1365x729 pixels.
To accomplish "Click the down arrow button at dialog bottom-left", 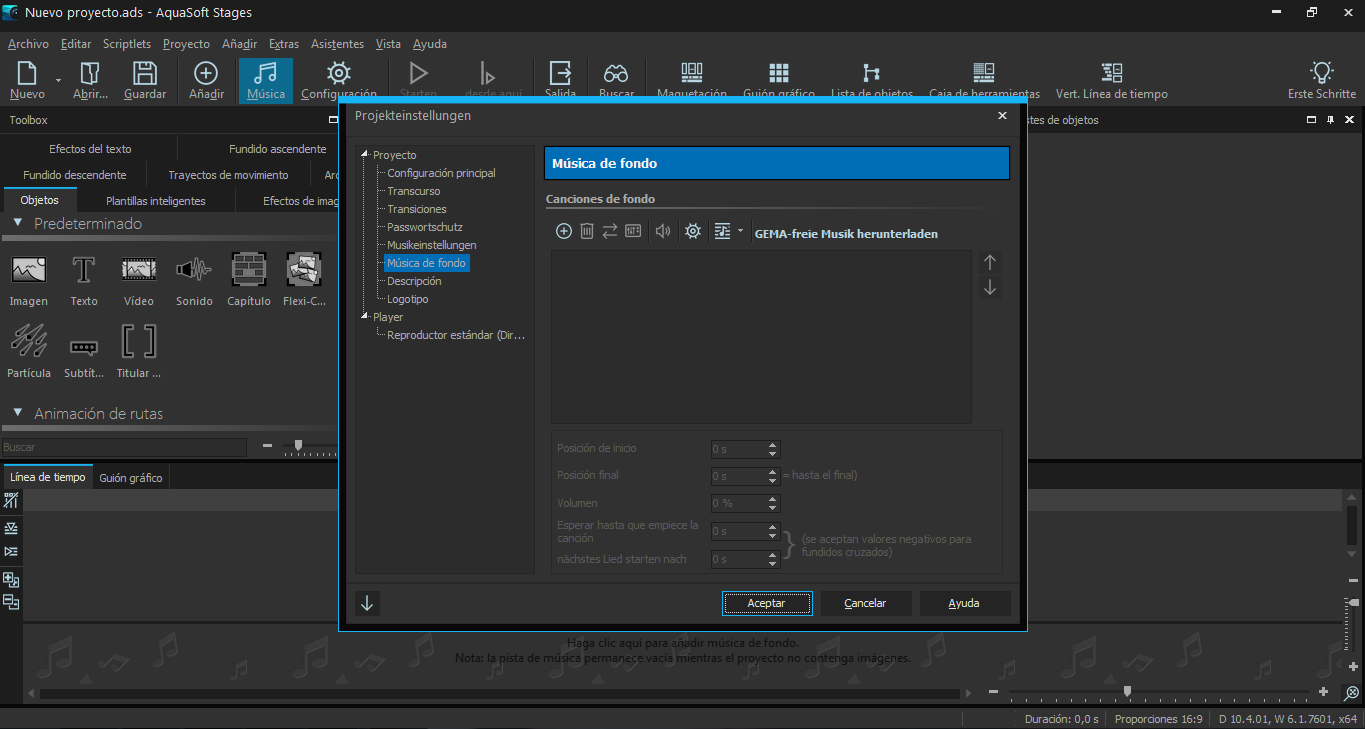I will click(x=367, y=603).
